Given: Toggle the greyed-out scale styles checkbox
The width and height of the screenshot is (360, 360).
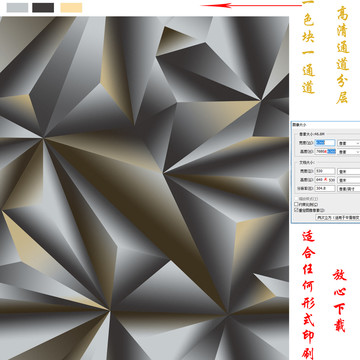Looking at the screenshot, I should 296,199.
